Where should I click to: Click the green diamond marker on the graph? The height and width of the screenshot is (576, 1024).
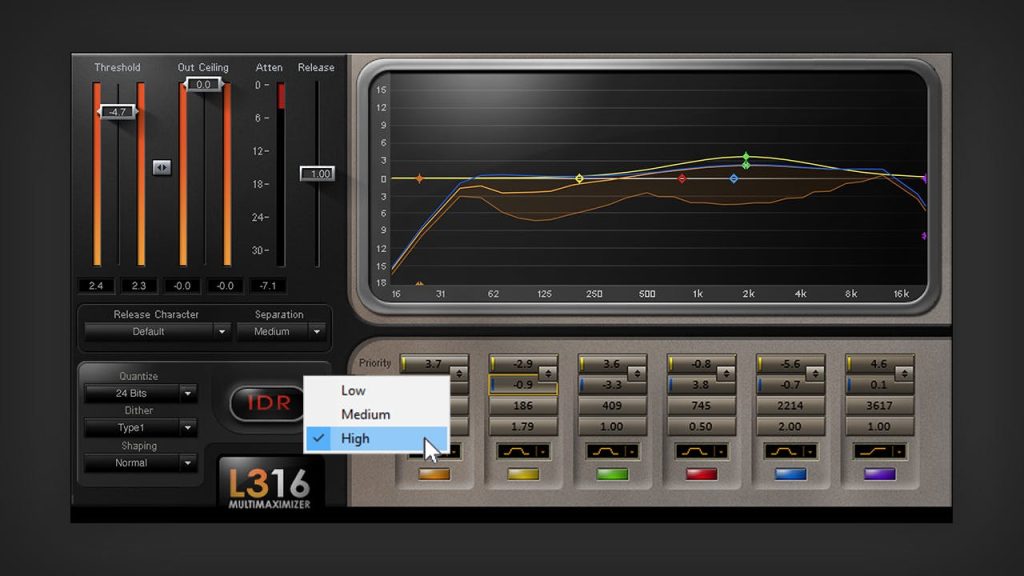[748, 155]
